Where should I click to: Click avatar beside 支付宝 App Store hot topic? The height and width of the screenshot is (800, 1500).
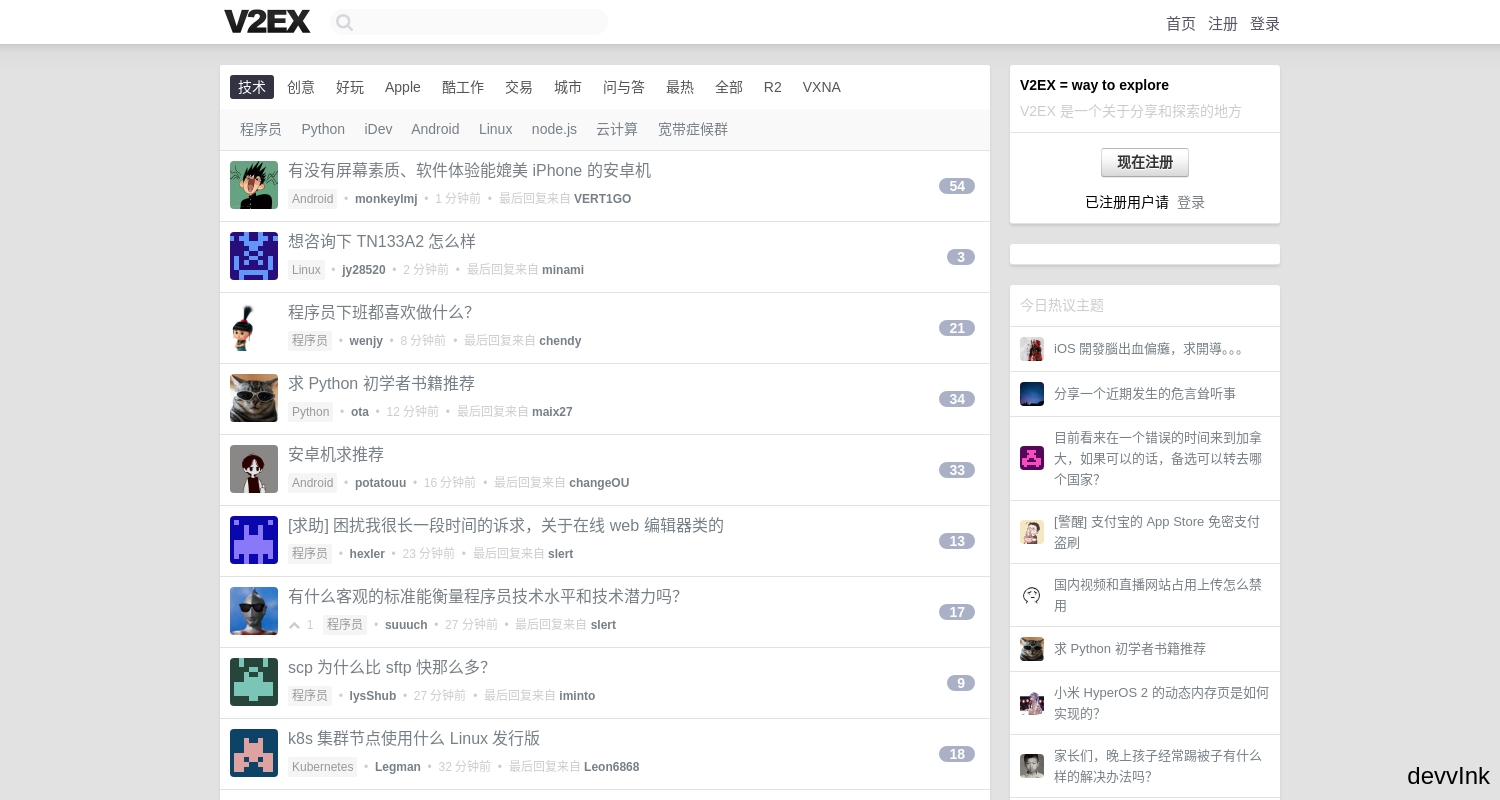click(1032, 532)
